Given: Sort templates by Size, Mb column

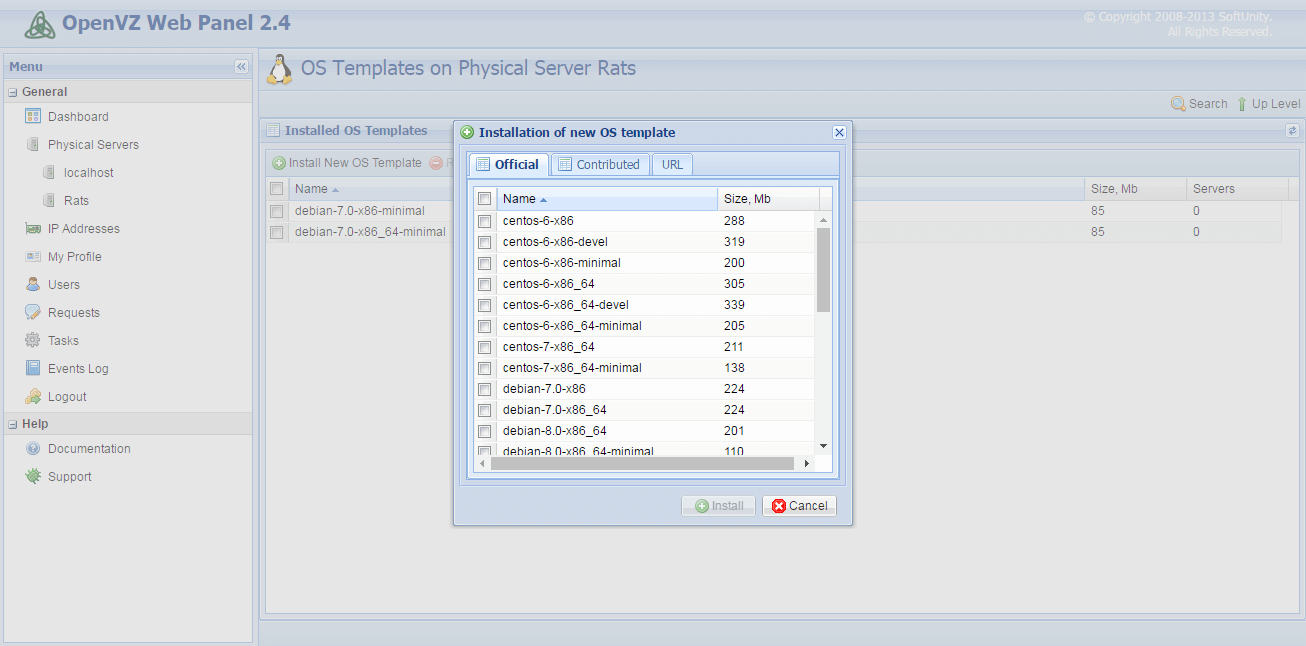Looking at the screenshot, I should [766, 199].
